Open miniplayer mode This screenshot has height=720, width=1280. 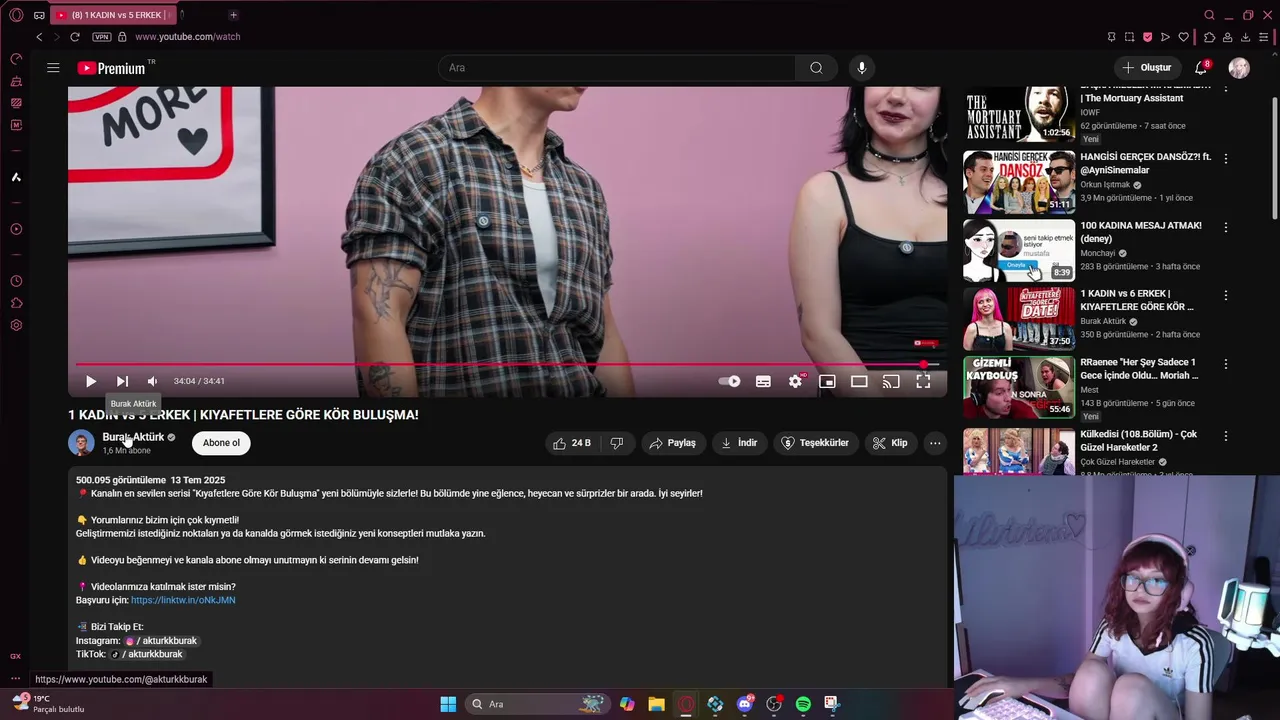click(827, 381)
